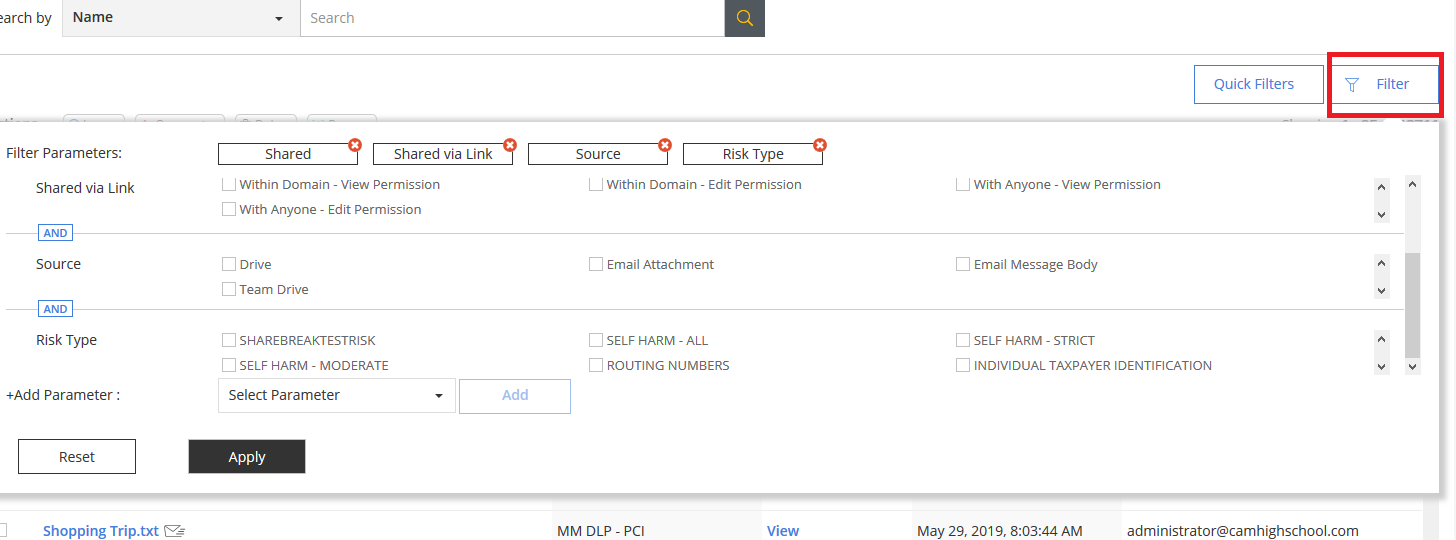Check With Anyone - Edit Permission
Image resolution: width=1456 pixels, height=540 pixels.
[229, 209]
